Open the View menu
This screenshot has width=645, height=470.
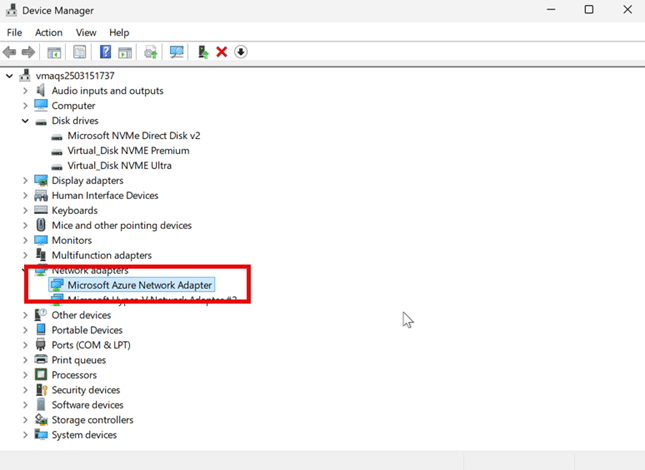pyautogui.click(x=85, y=33)
